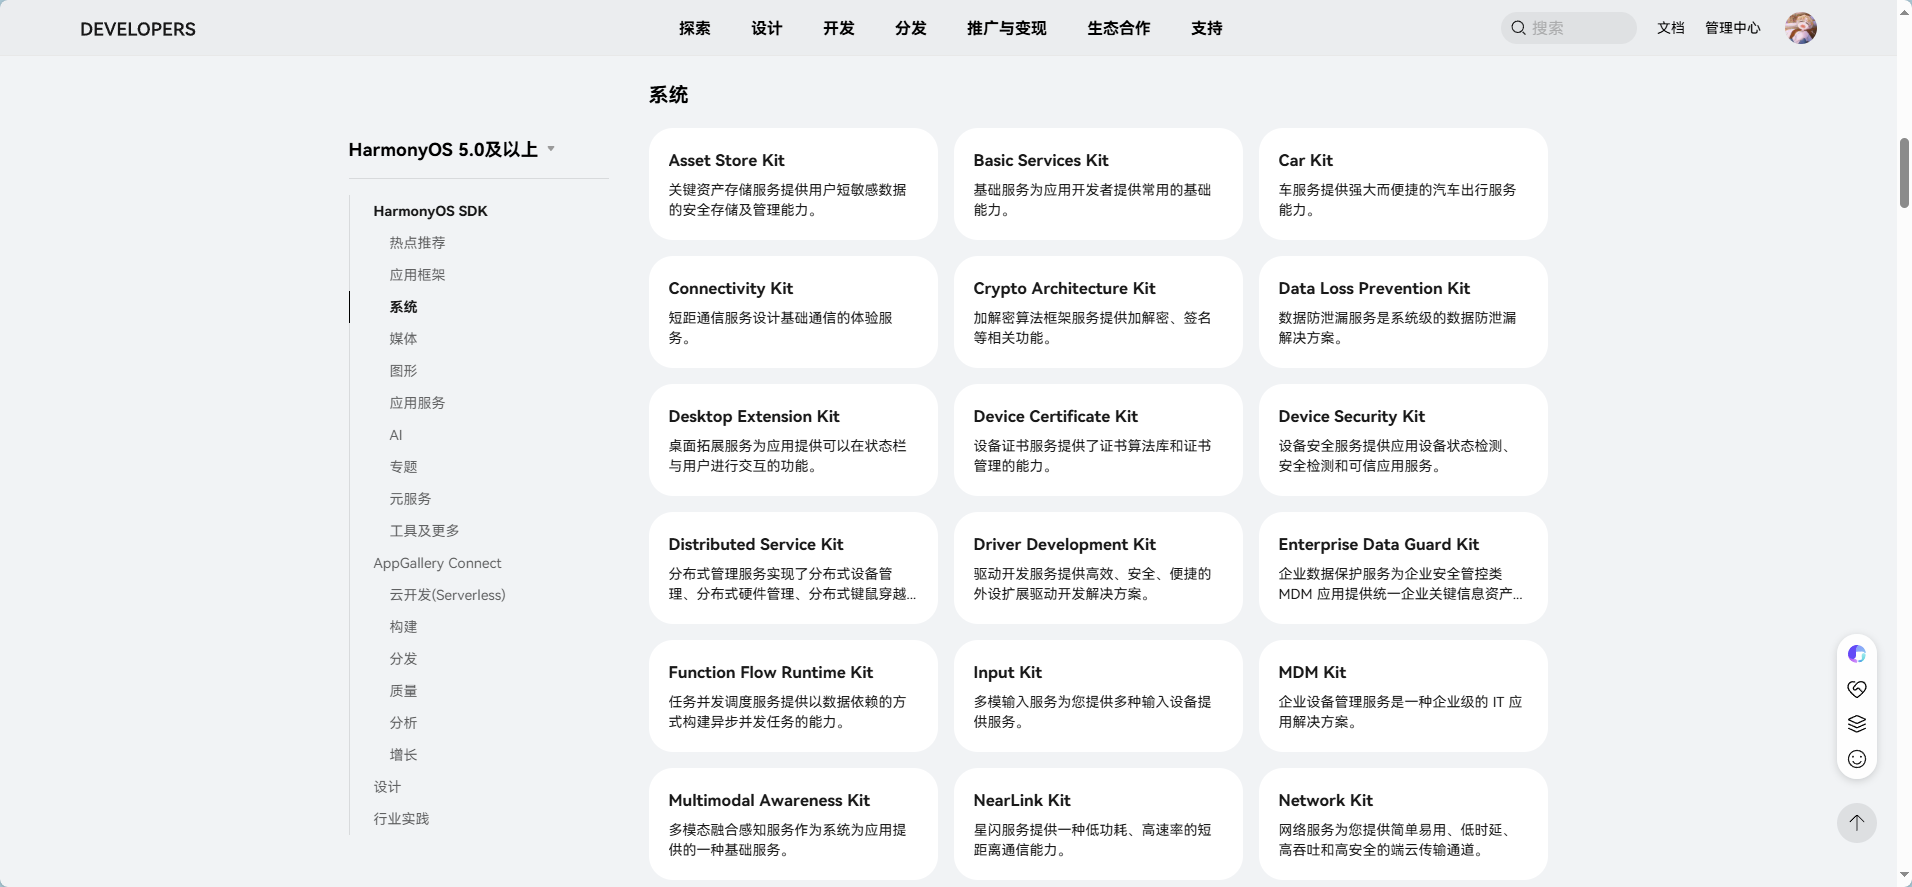
Task: Select 云开发(Serverless) in sidebar
Action: [447, 595]
